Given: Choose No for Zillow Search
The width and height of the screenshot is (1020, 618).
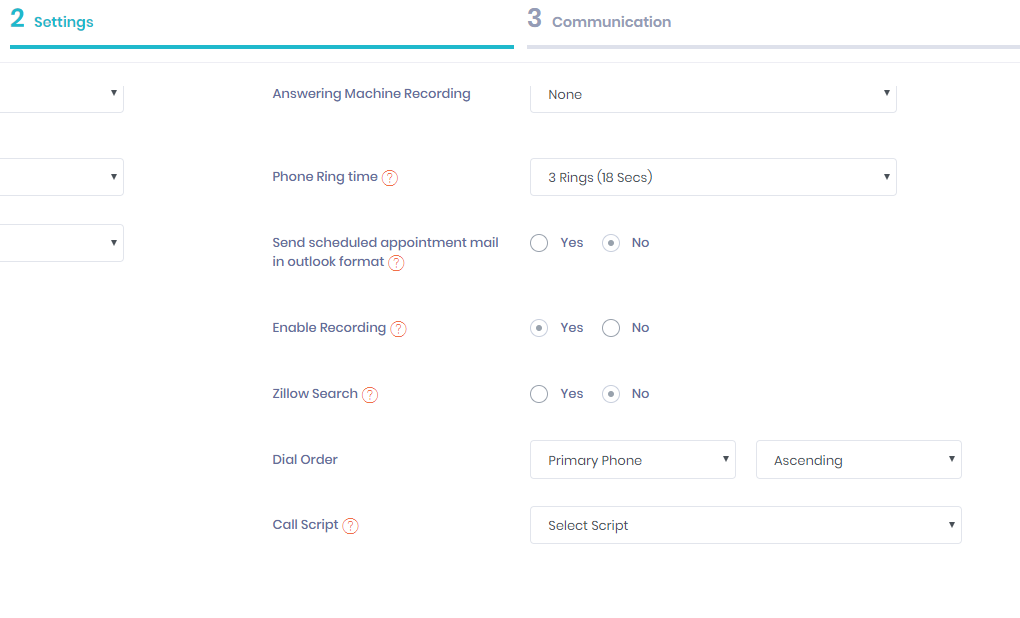Looking at the screenshot, I should click(610, 393).
